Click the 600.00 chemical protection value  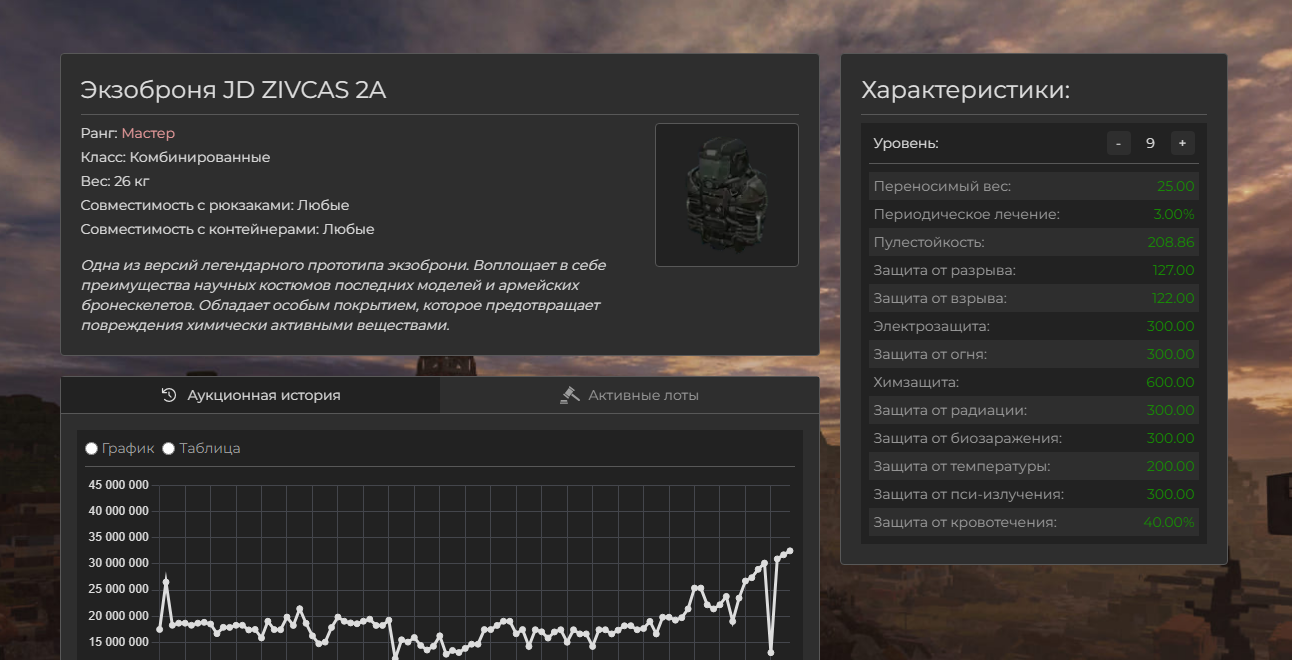point(1171,382)
